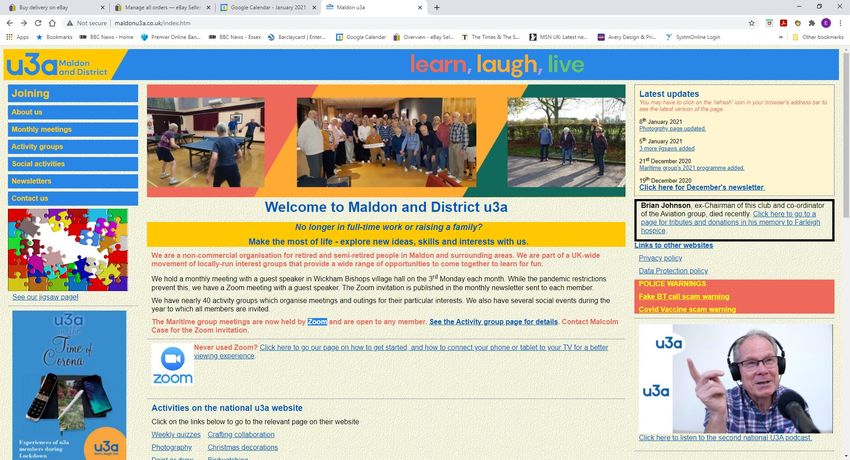Close the Buy delivery on eBay tab
This screenshot has height=460, width=850.
pyautogui.click(x=103, y=8)
